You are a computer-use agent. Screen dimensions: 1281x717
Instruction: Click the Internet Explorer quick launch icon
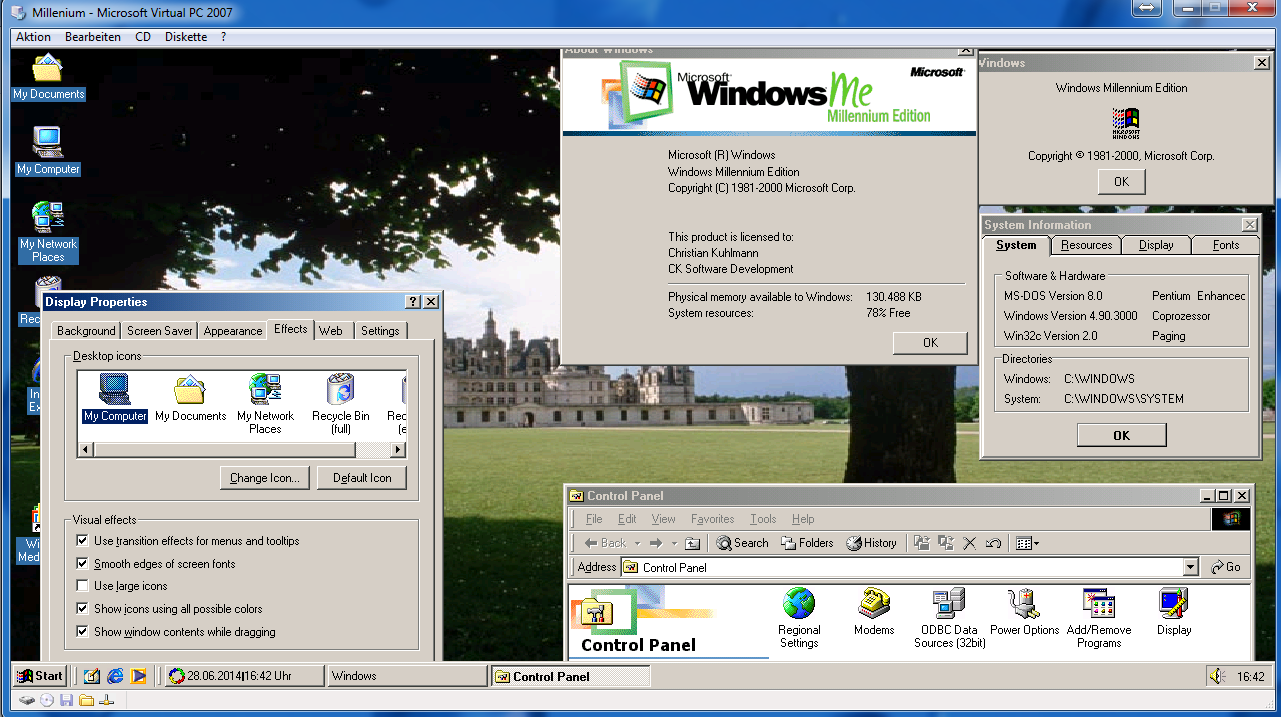pyautogui.click(x=116, y=676)
